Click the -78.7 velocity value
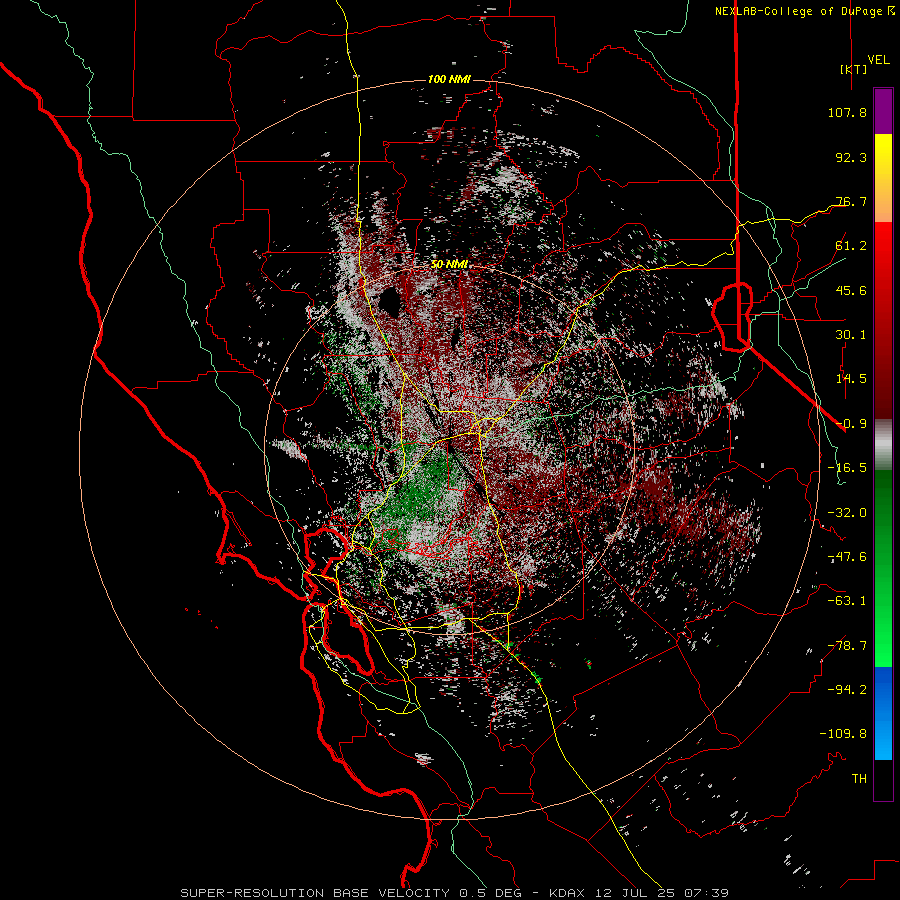900x900 pixels. (847, 646)
